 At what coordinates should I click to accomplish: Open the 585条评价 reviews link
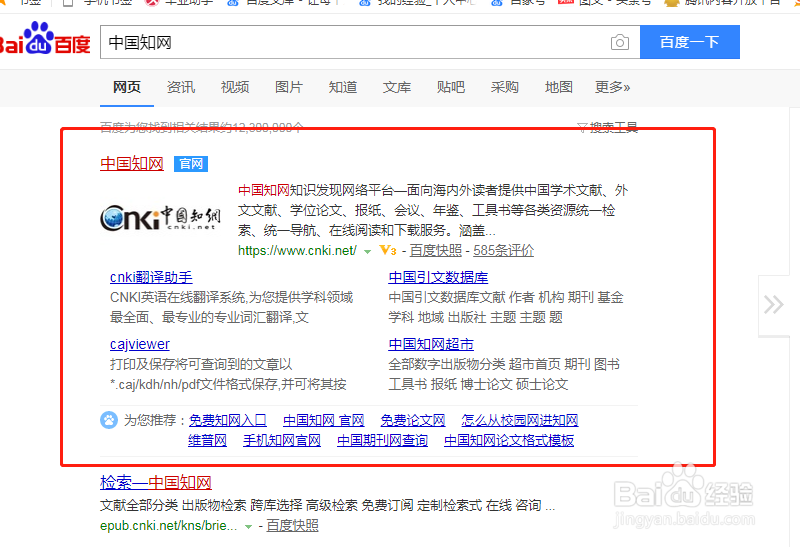pyautogui.click(x=504, y=251)
